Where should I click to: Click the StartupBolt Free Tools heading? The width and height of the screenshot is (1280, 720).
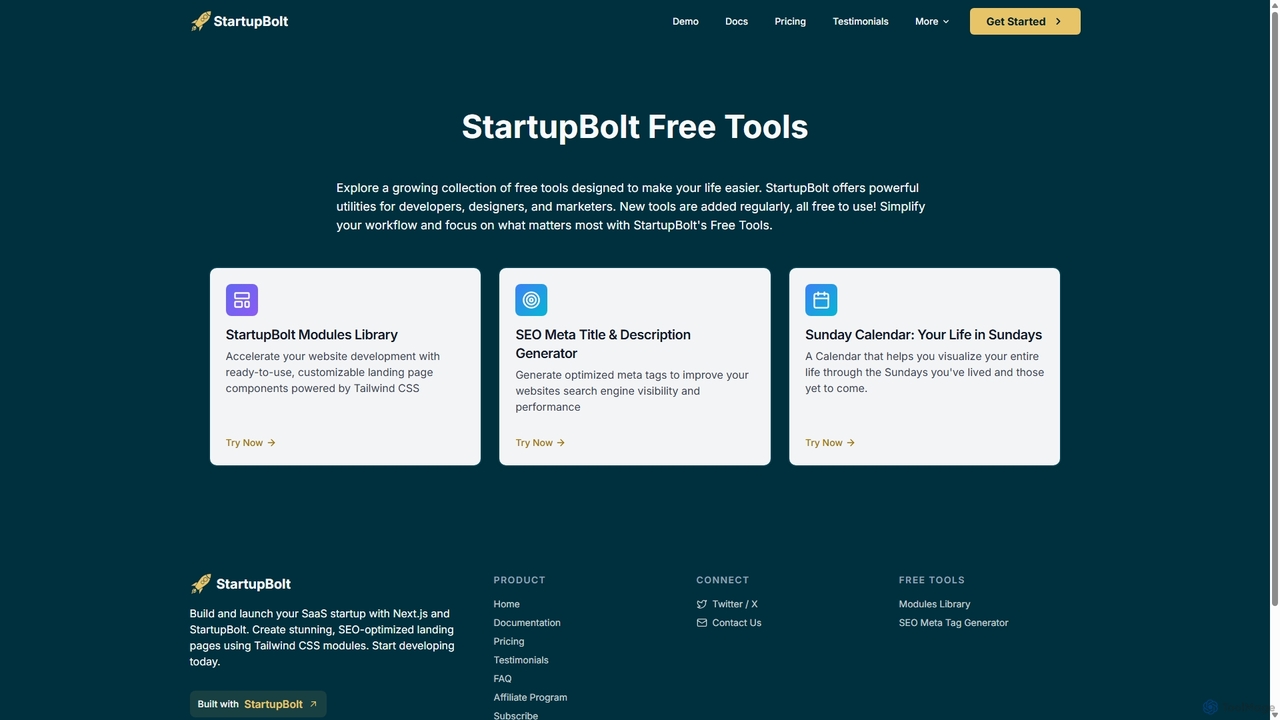click(x=635, y=127)
